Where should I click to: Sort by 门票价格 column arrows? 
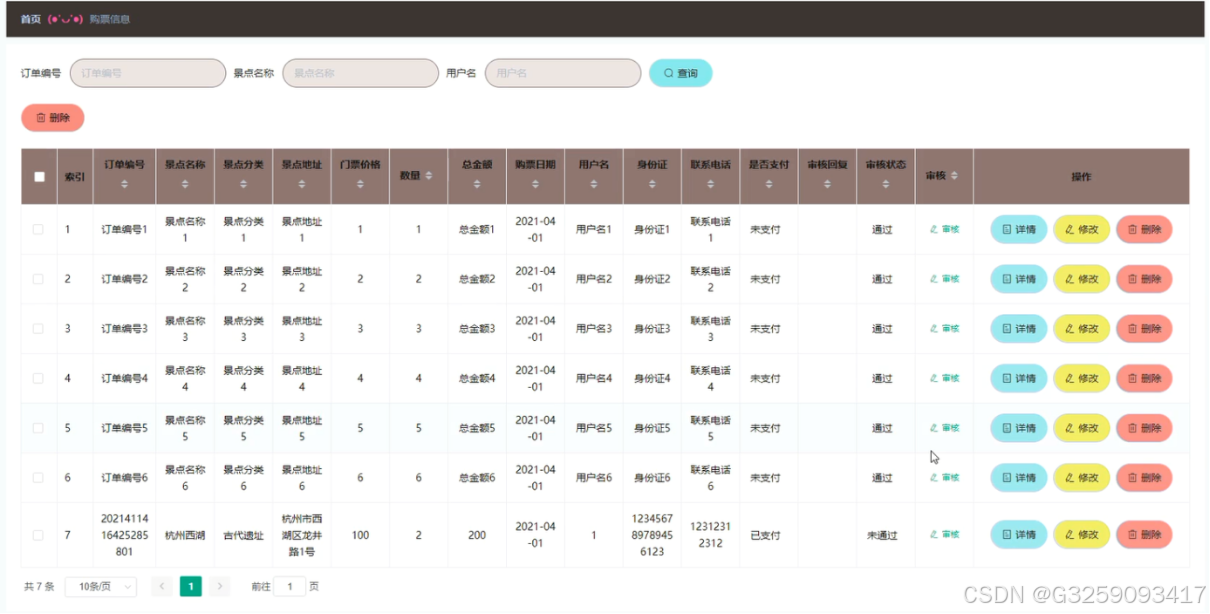(360, 184)
